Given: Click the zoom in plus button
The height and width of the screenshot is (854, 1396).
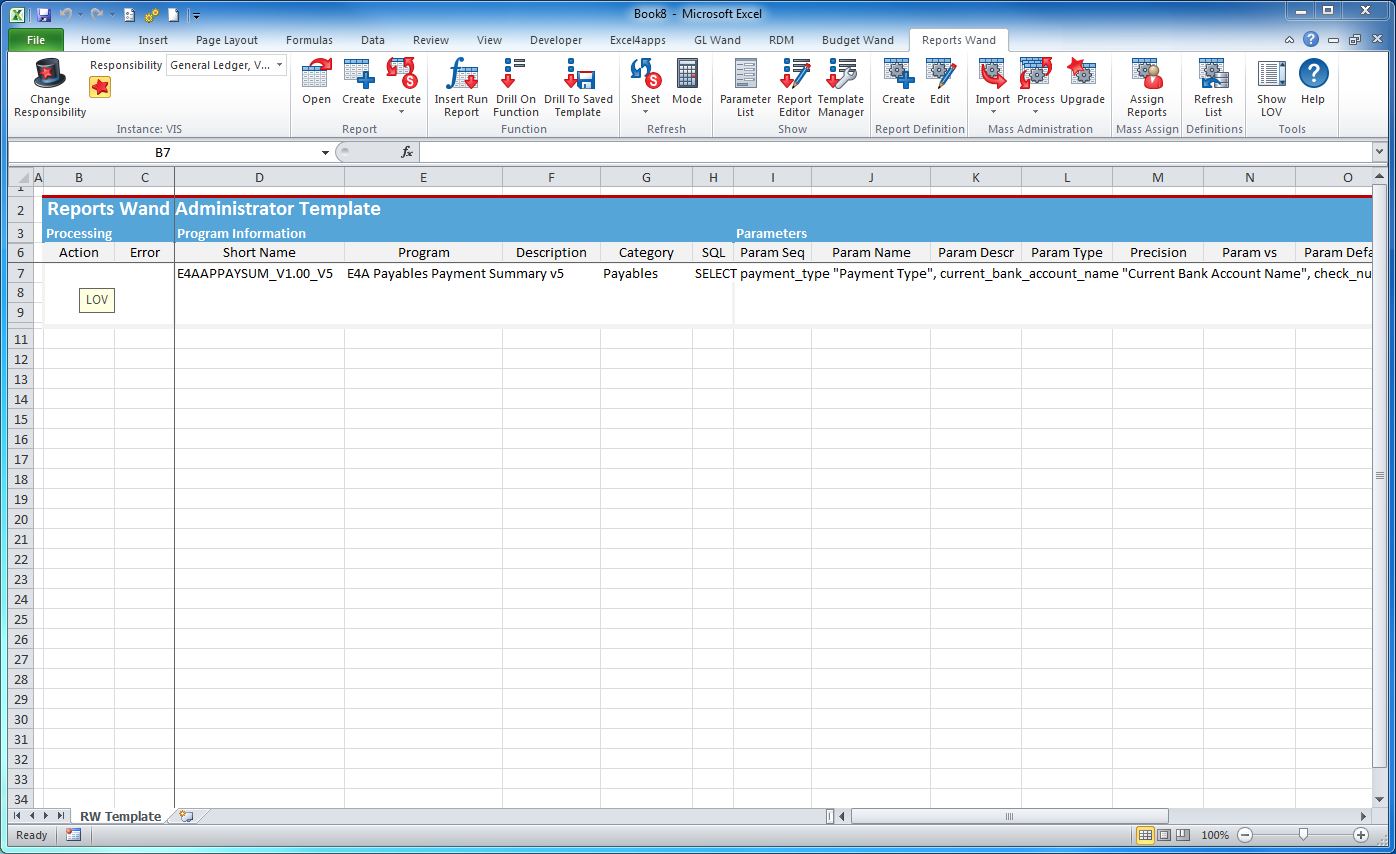Looking at the screenshot, I should coord(1361,835).
